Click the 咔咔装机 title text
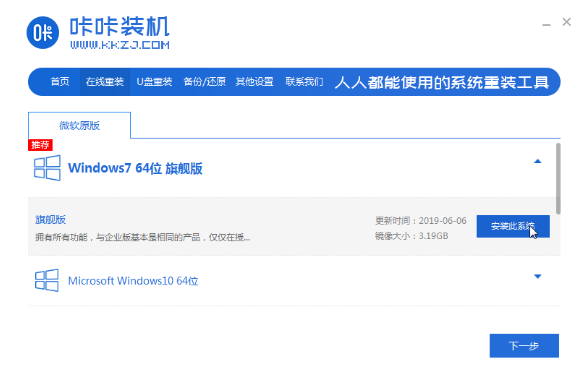581x372 pixels. pos(120,26)
